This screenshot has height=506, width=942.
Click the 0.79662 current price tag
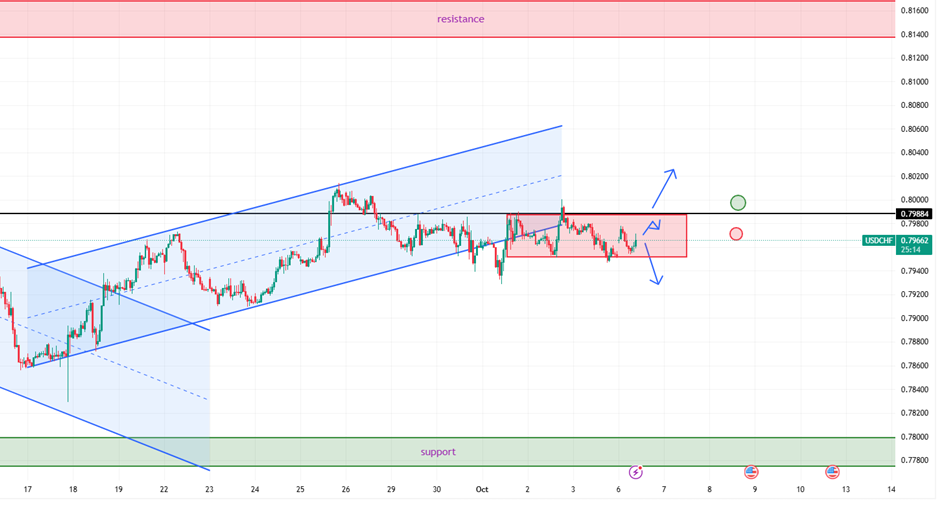click(x=914, y=240)
